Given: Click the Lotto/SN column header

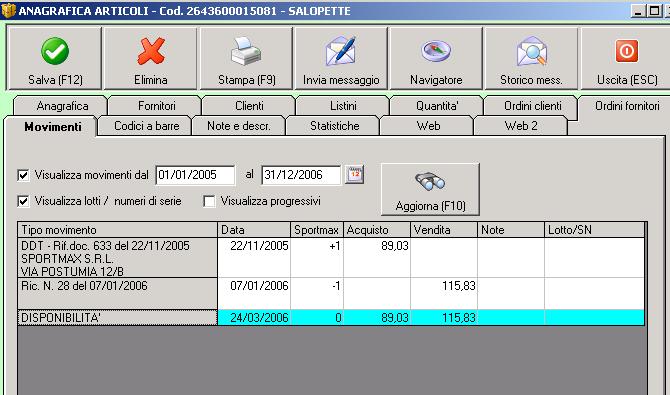Looking at the screenshot, I should click(x=594, y=230).
